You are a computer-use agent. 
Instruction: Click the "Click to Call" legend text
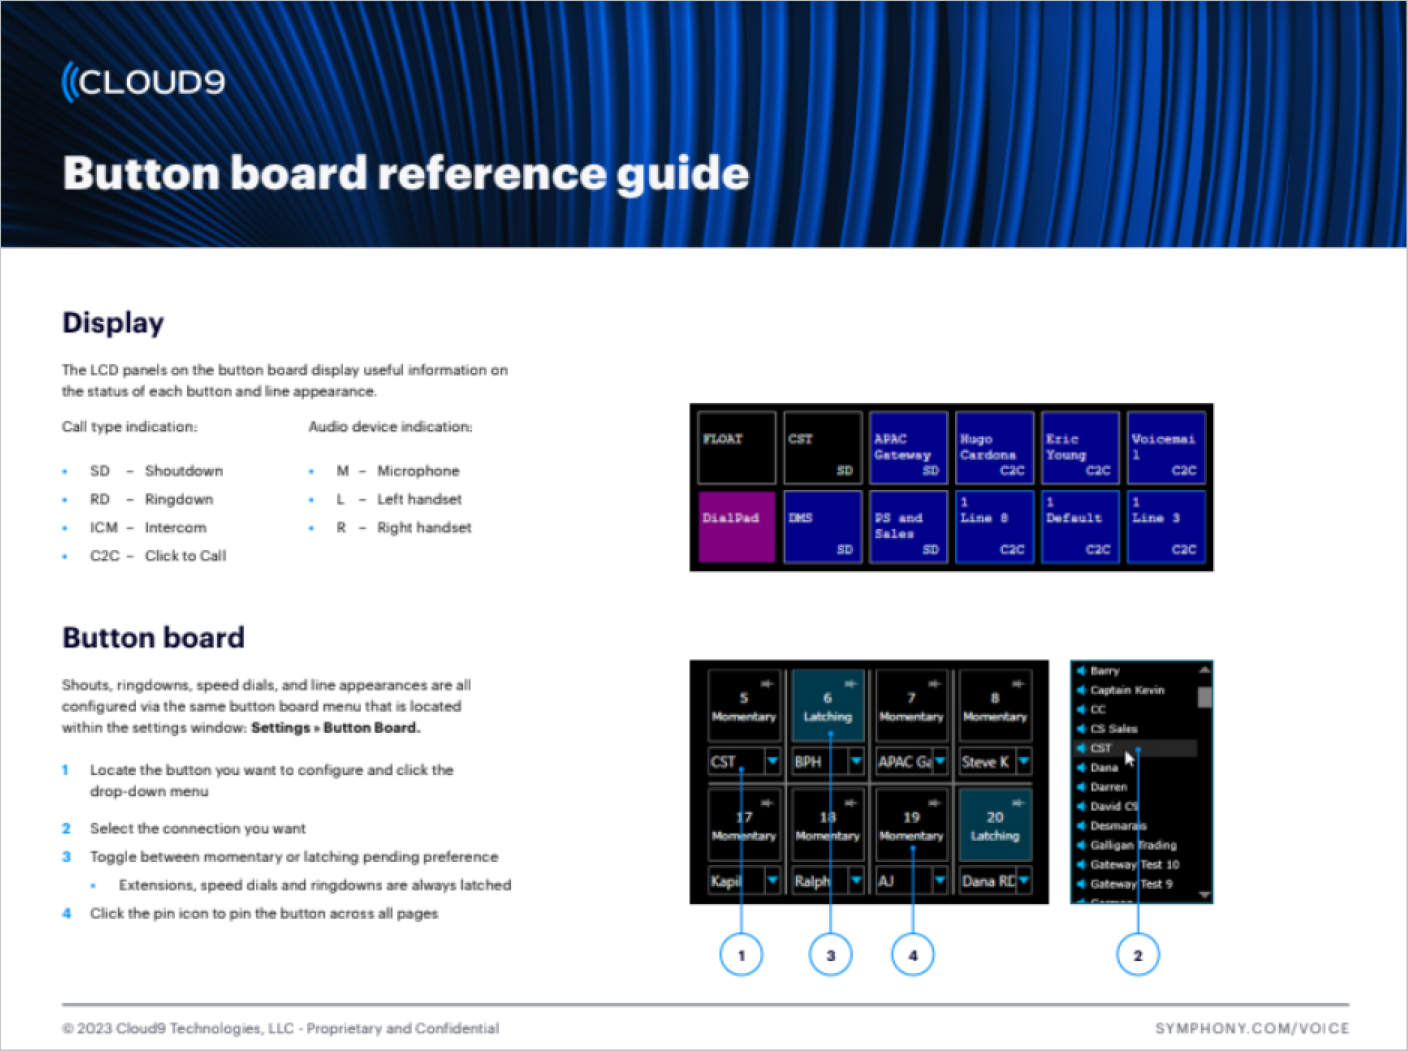pyautogui.click(x=186, y=556)
